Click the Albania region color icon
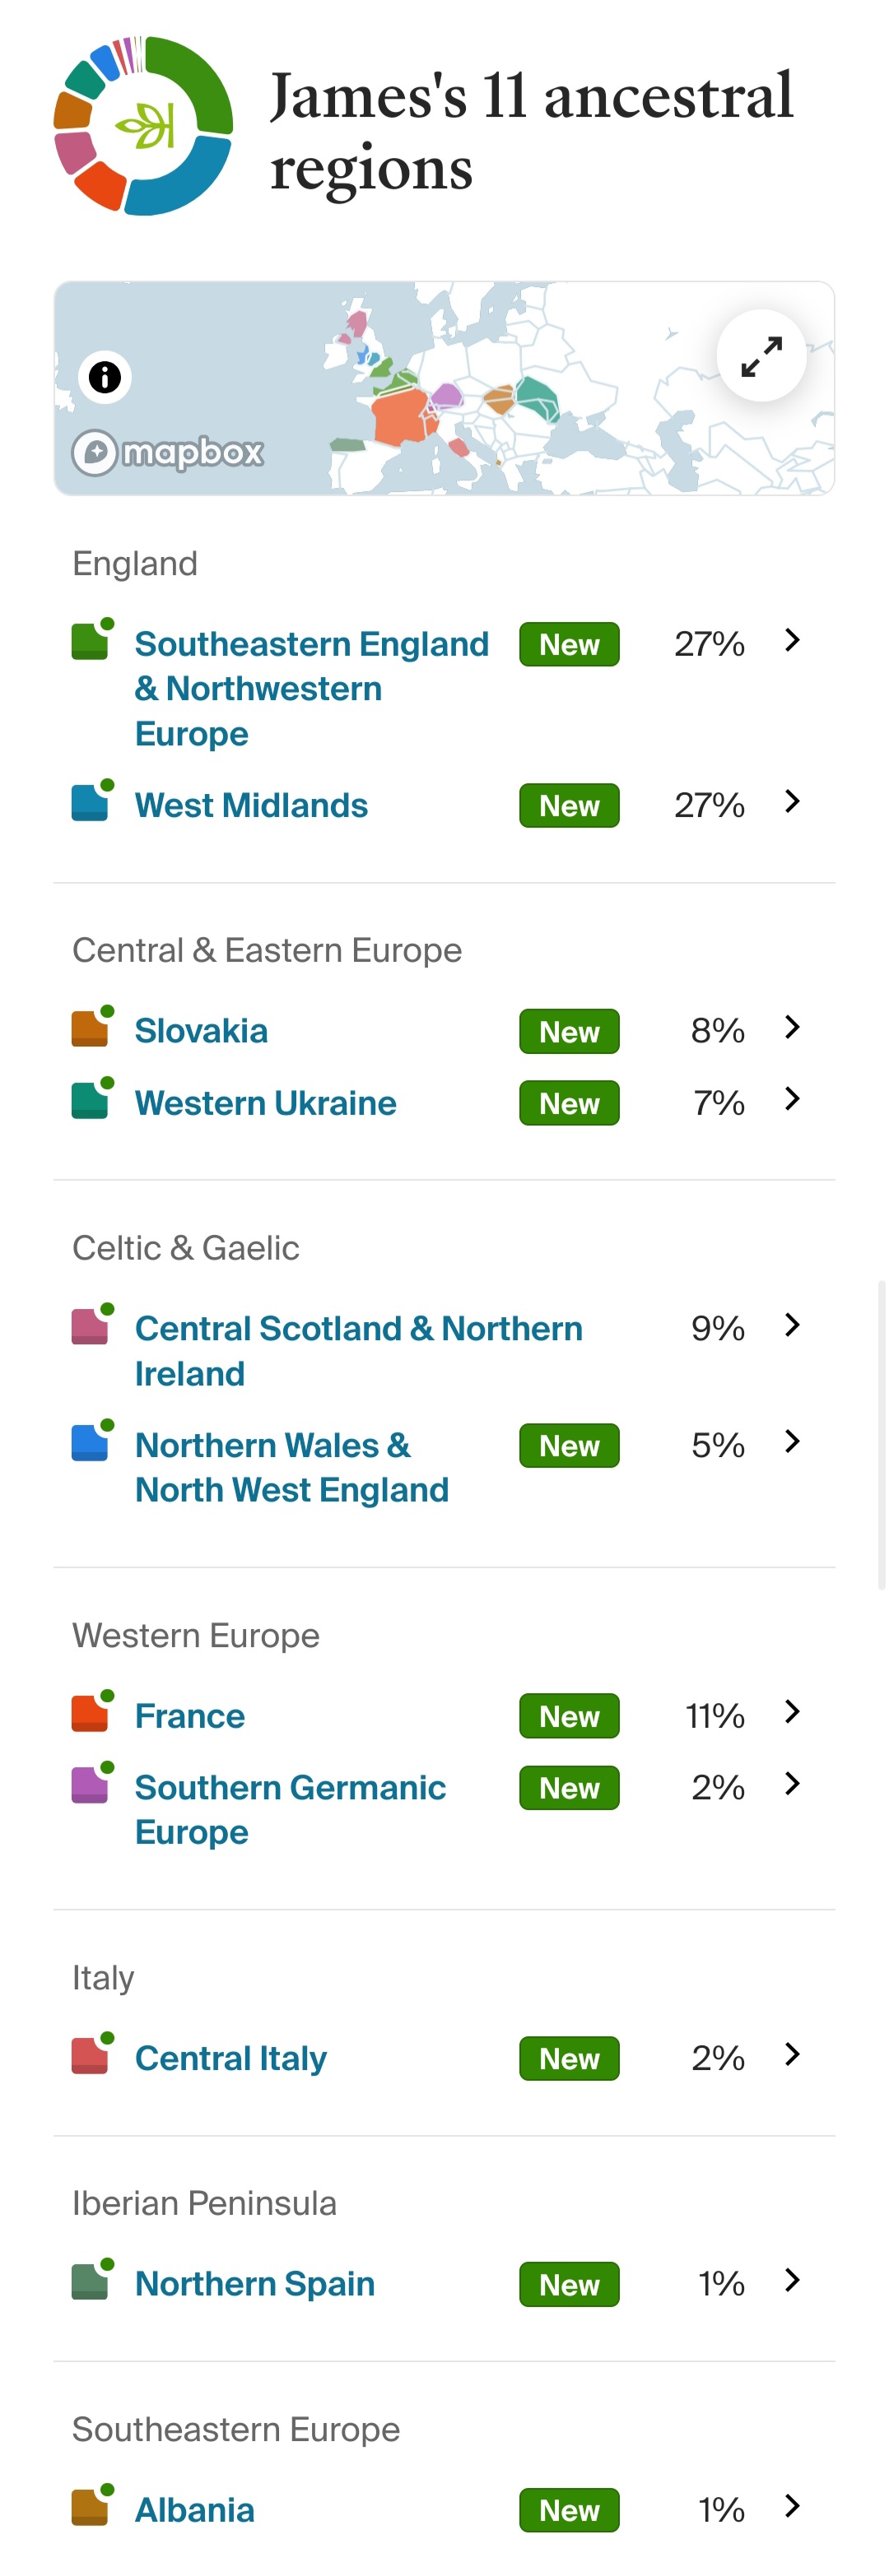The image size is (889, 2576). (x=90, y=2507)
